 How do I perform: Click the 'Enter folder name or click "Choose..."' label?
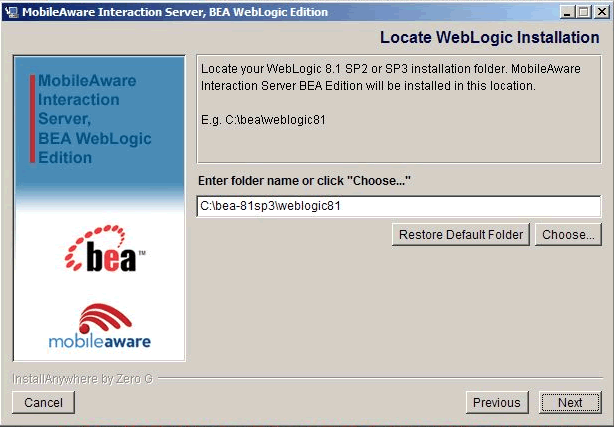pos(304,181)
